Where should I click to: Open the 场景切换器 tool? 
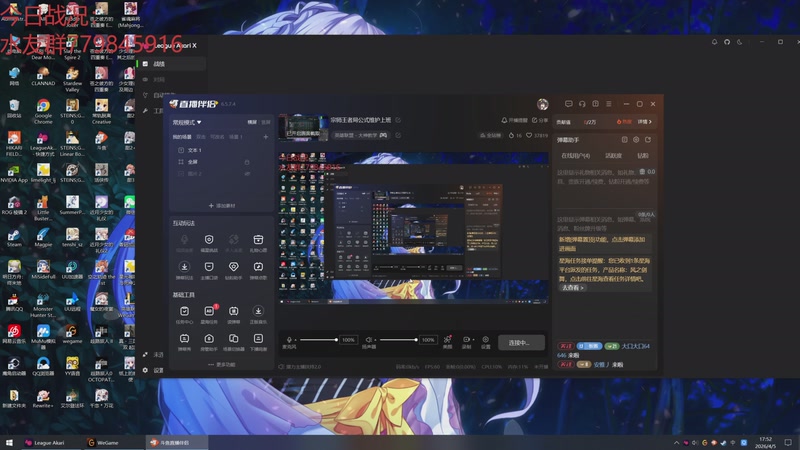coord(233,342)
